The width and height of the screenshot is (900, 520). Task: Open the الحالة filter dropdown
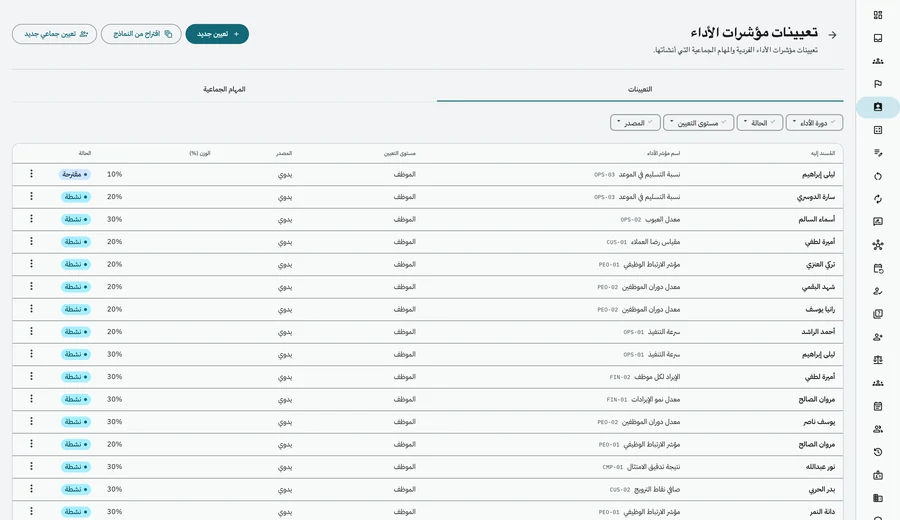pyautogui.click(x=759, y=123)
